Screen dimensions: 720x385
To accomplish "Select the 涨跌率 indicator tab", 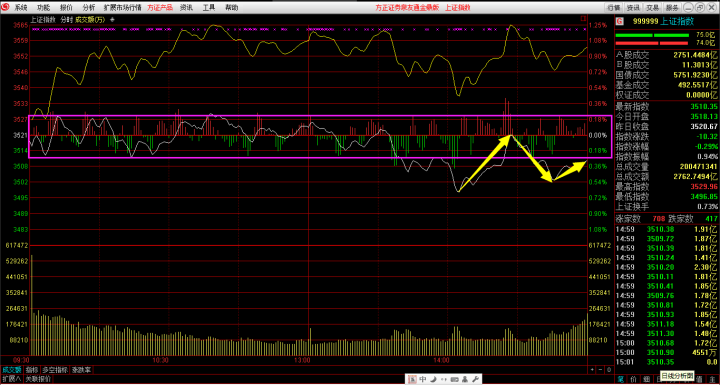I will [x=81, y=370].
